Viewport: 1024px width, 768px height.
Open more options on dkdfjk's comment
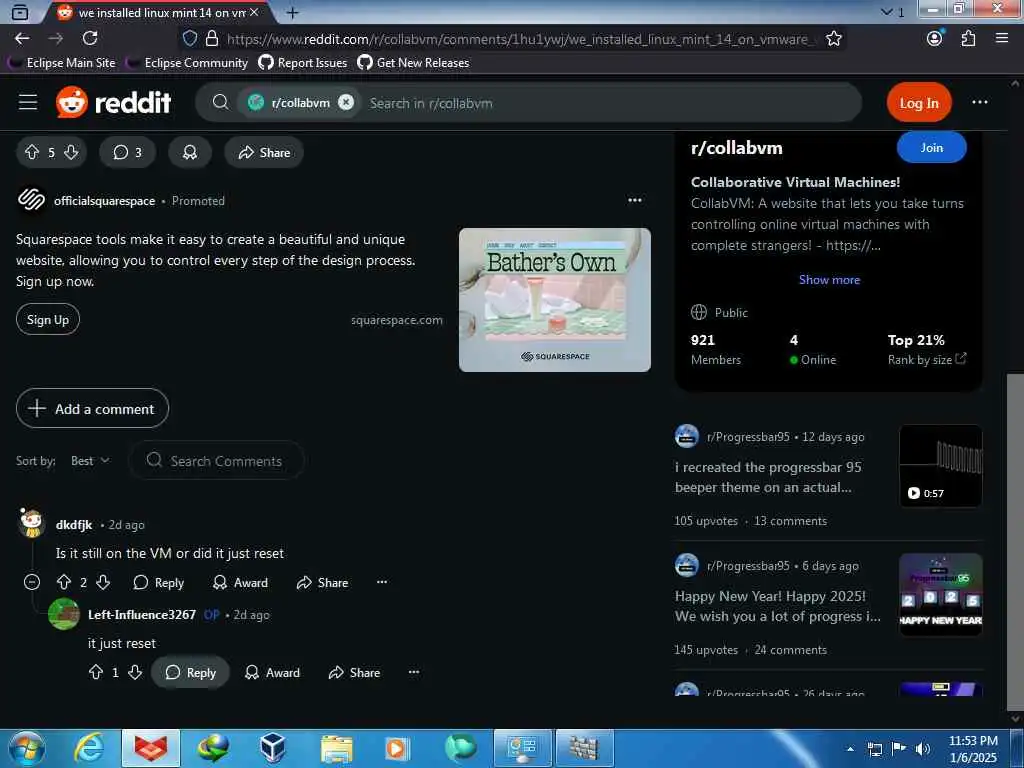(382, 582)
